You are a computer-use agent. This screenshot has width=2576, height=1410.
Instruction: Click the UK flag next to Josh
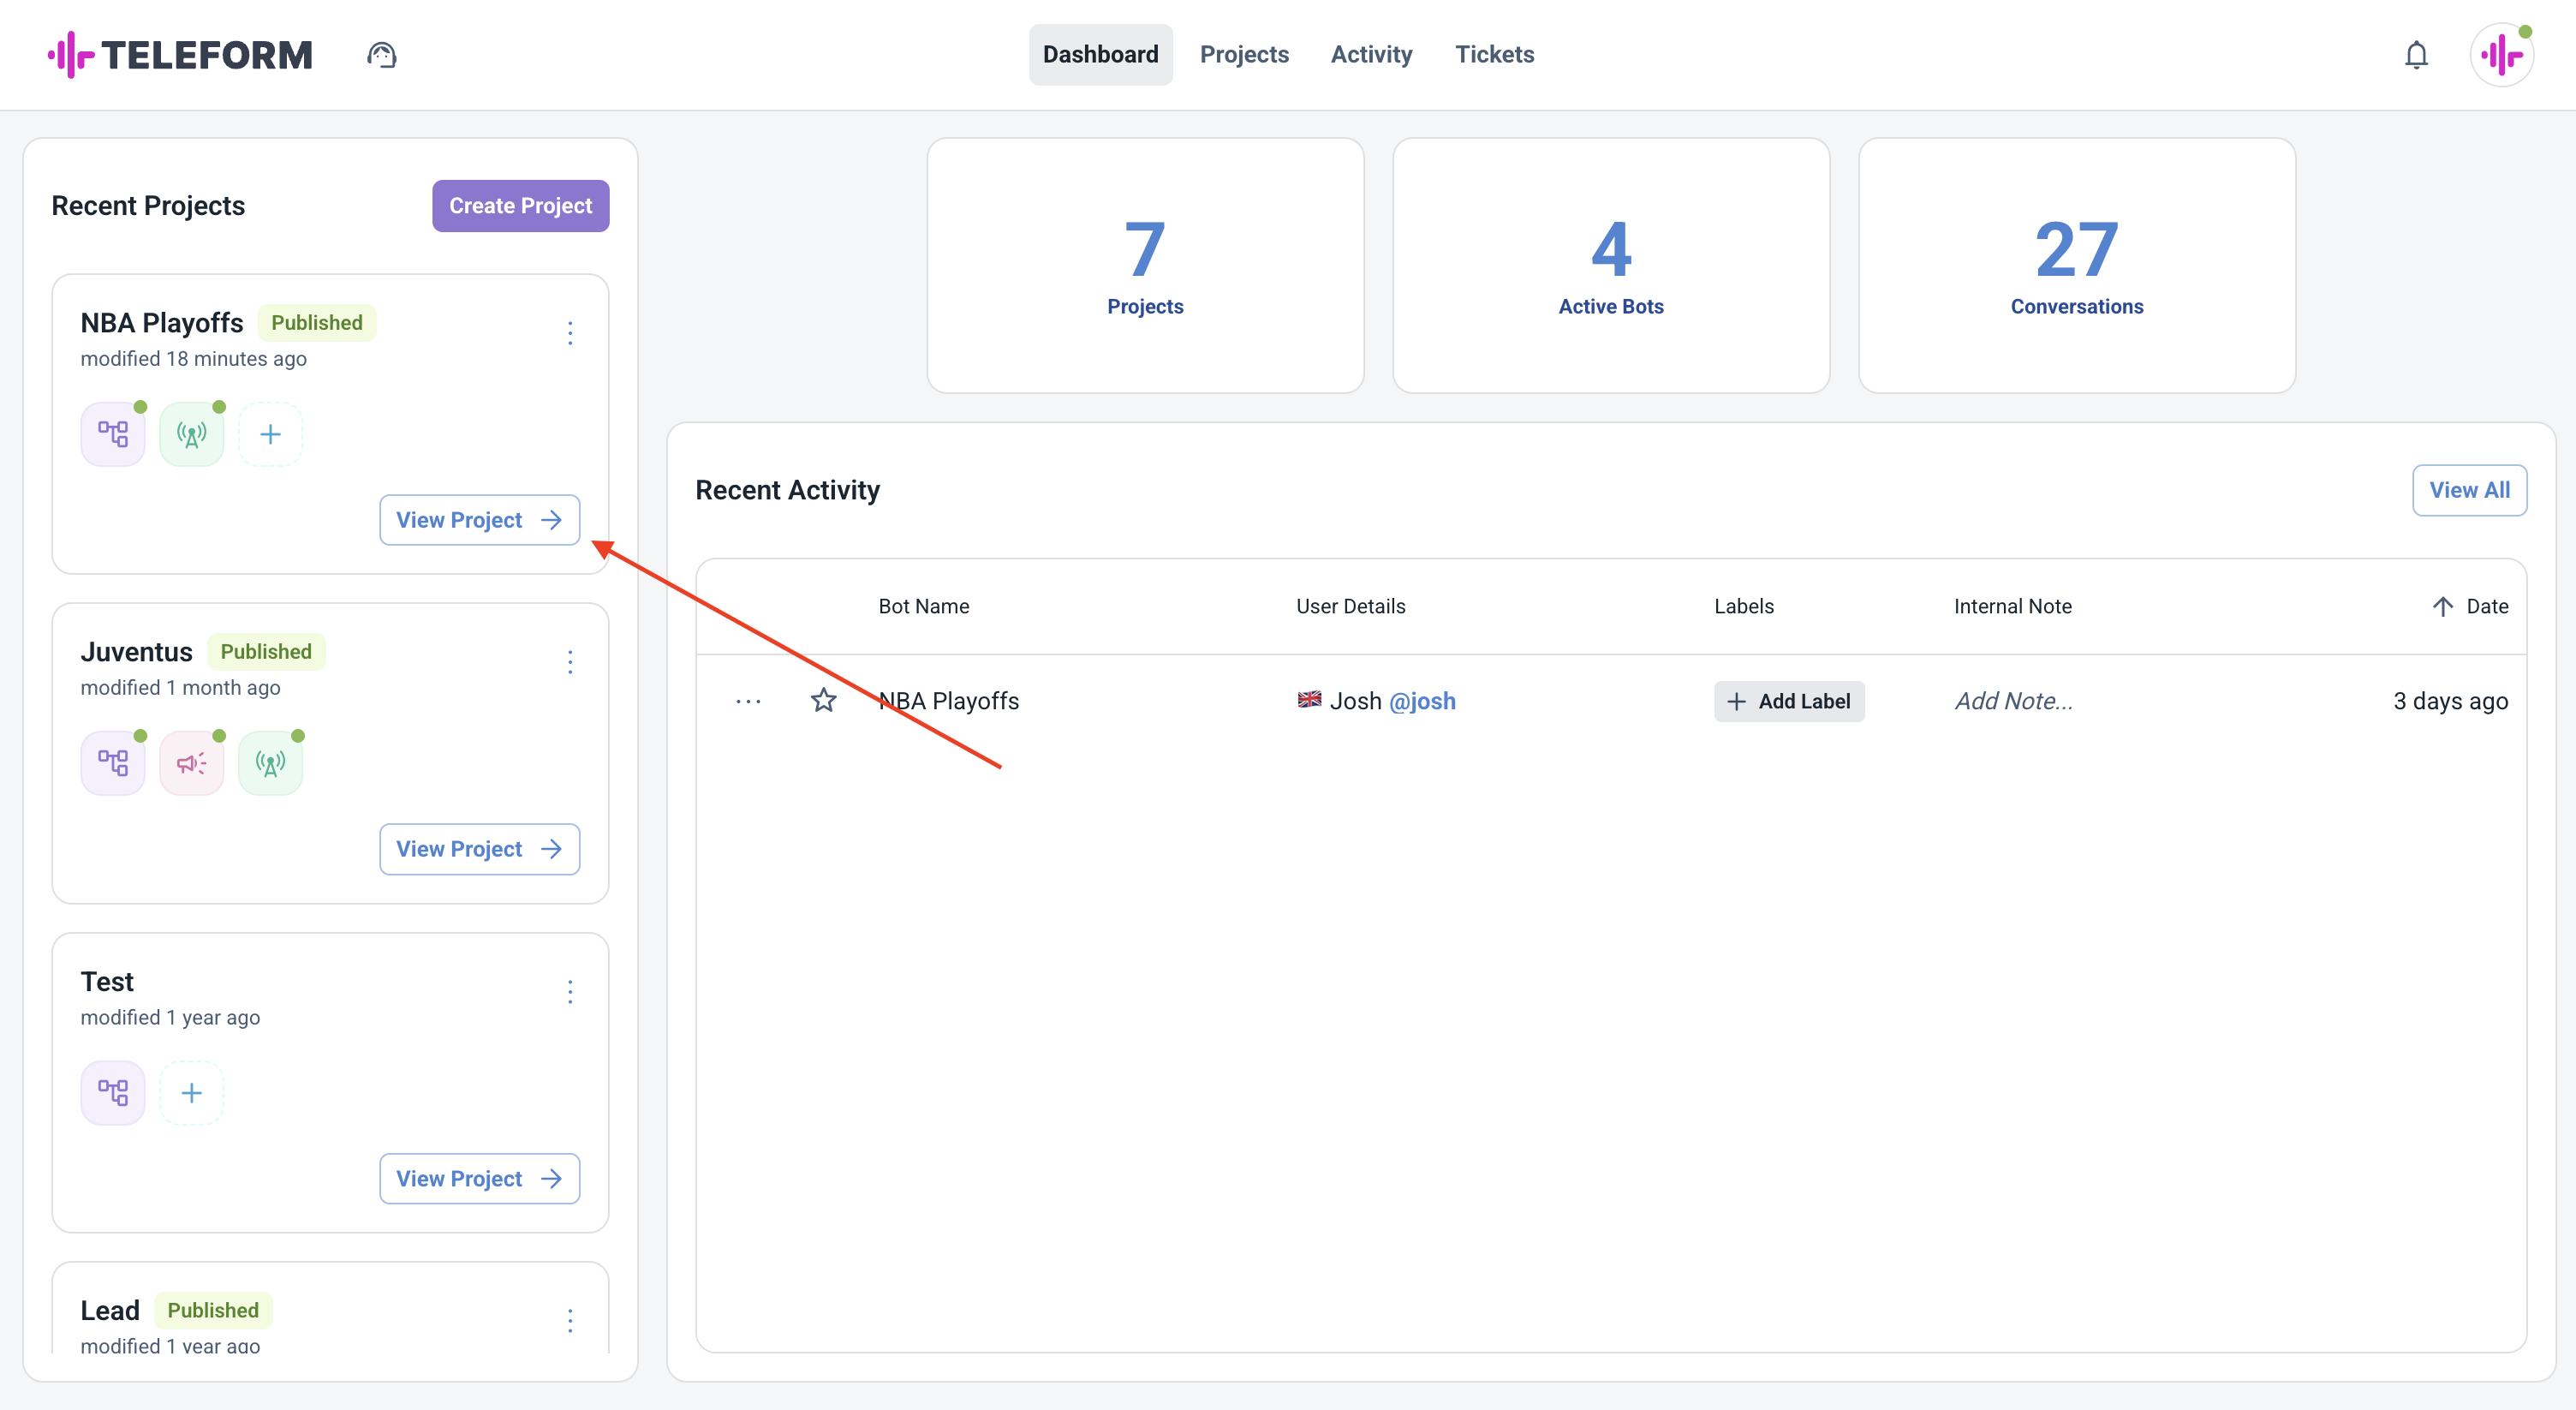pos(1309,699)
